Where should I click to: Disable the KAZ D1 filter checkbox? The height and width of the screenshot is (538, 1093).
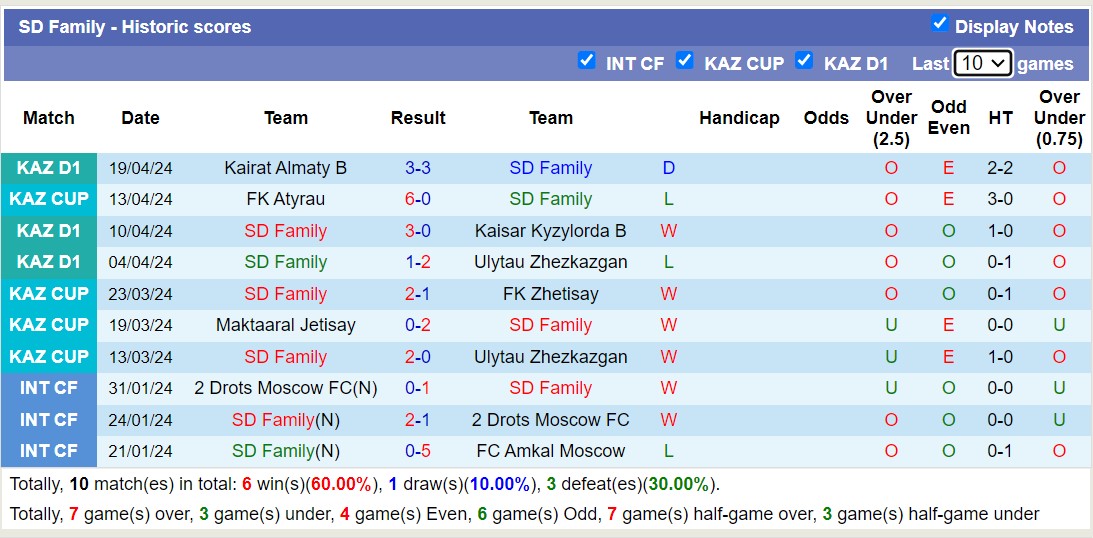pyautogui.click(x=804, y=60)
